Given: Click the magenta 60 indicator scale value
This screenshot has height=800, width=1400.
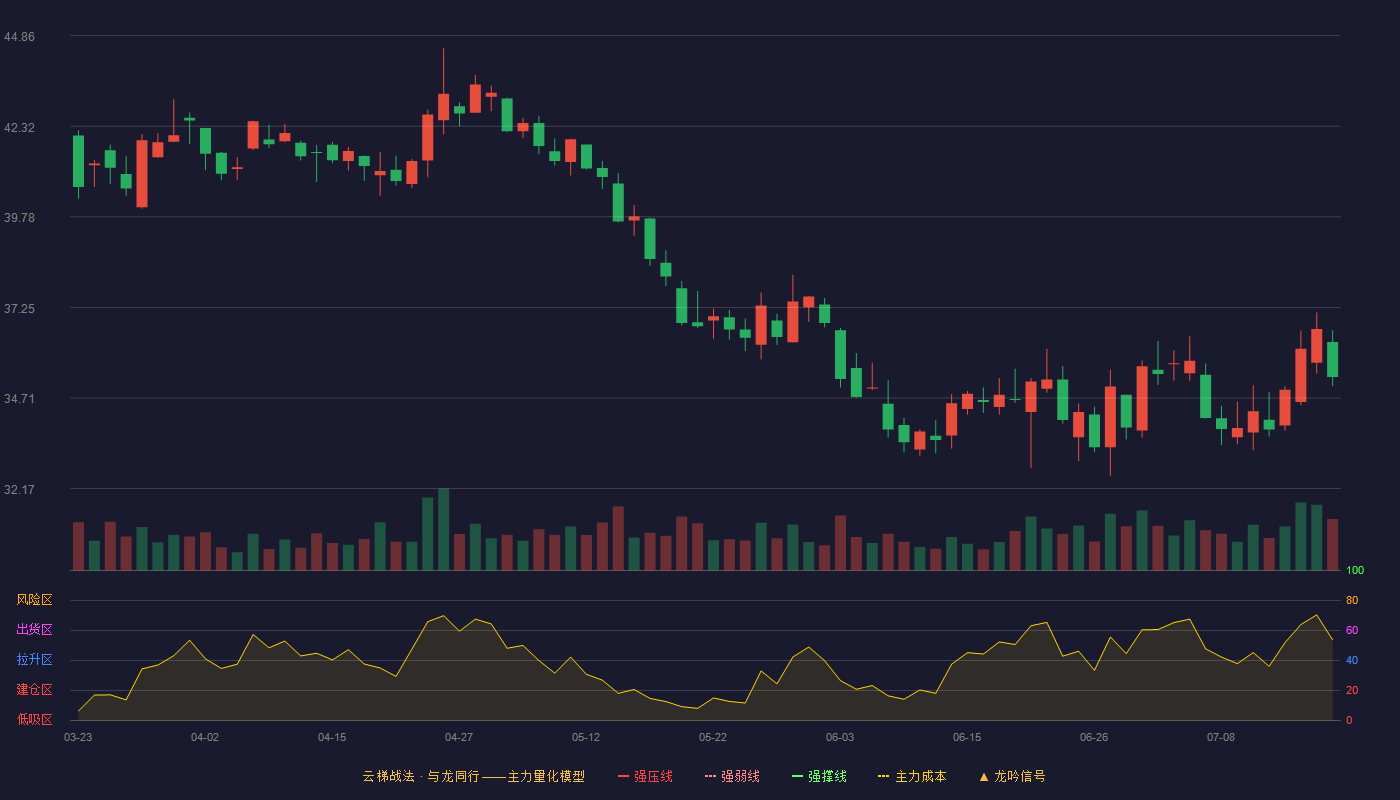Looking at the screenshot, I should point(1352,630).
